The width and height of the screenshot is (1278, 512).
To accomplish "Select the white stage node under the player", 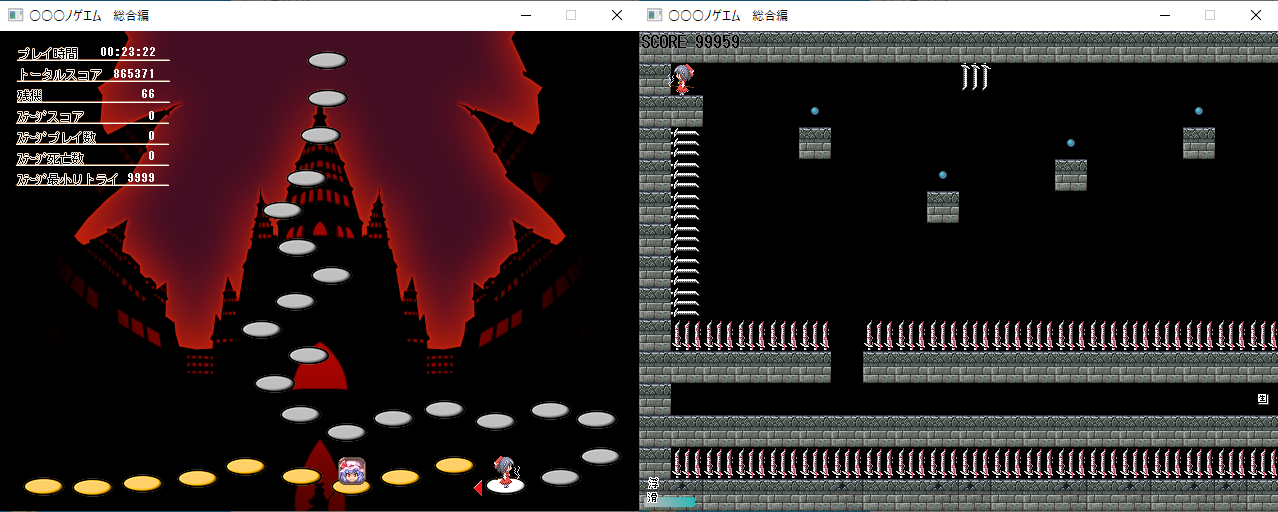I will click(506, 486).
